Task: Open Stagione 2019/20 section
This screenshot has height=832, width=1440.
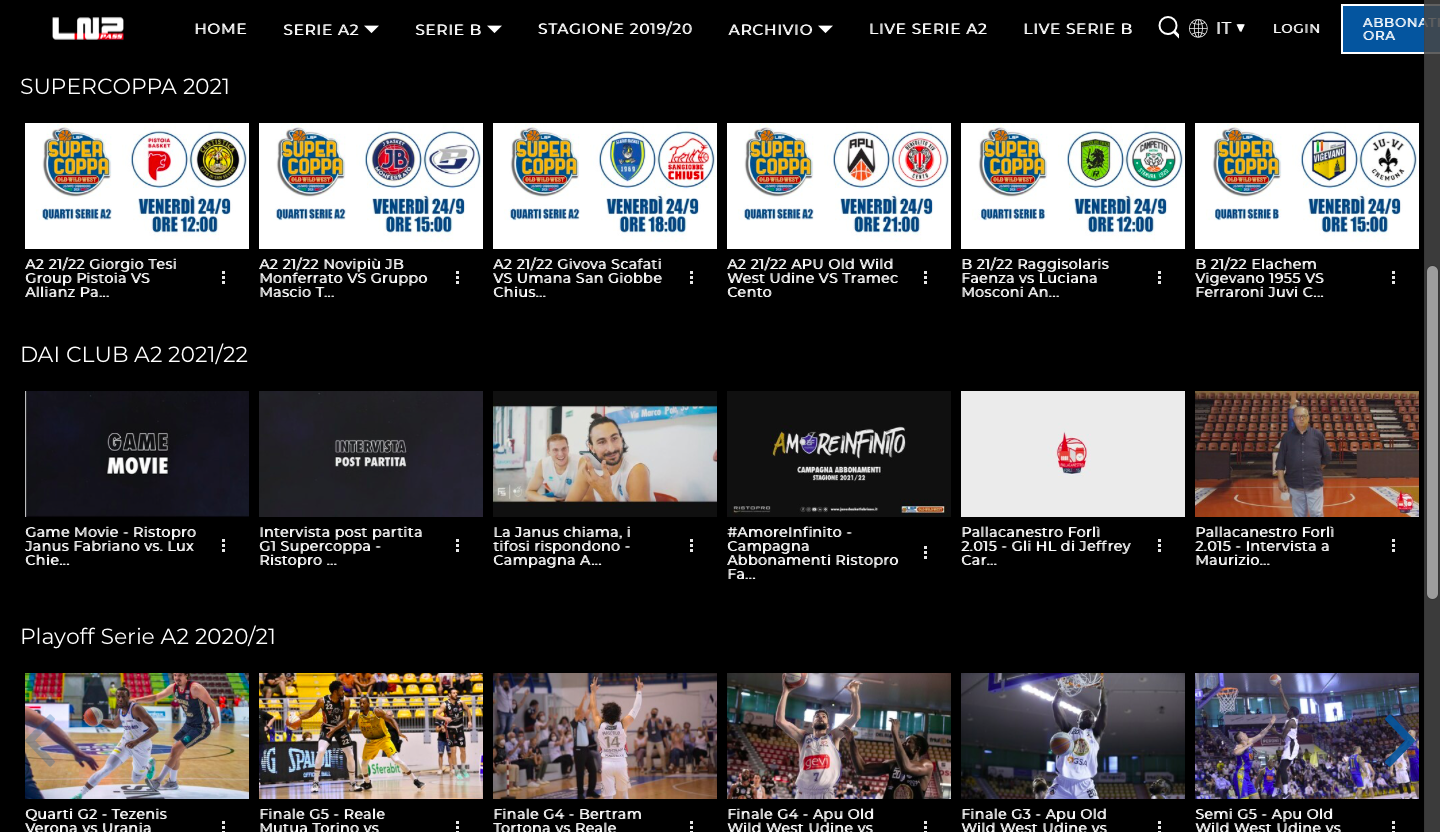Action: 615,29
